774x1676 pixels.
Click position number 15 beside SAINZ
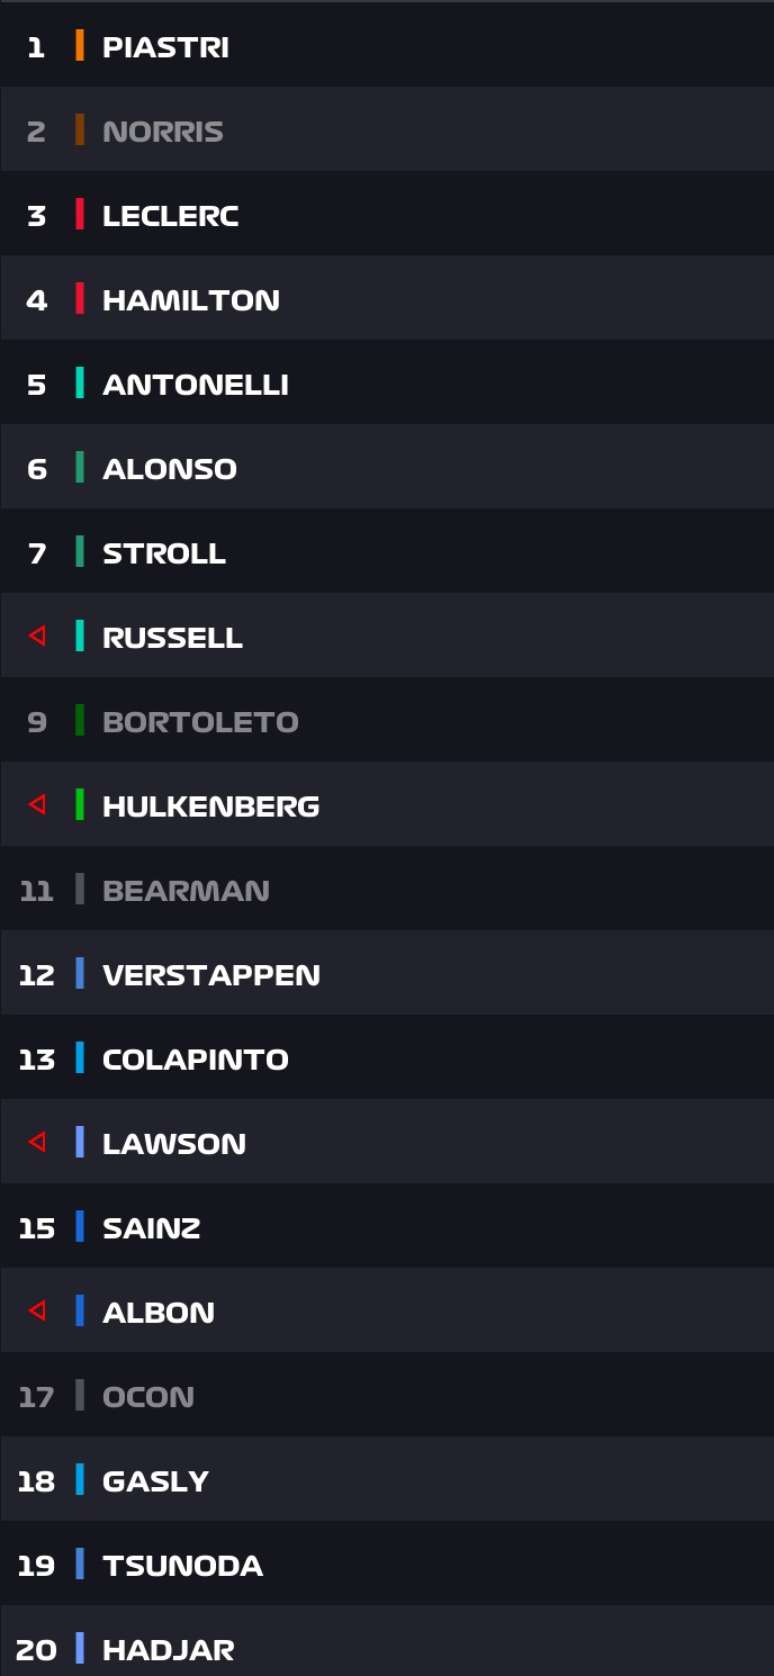point(38,1227)
